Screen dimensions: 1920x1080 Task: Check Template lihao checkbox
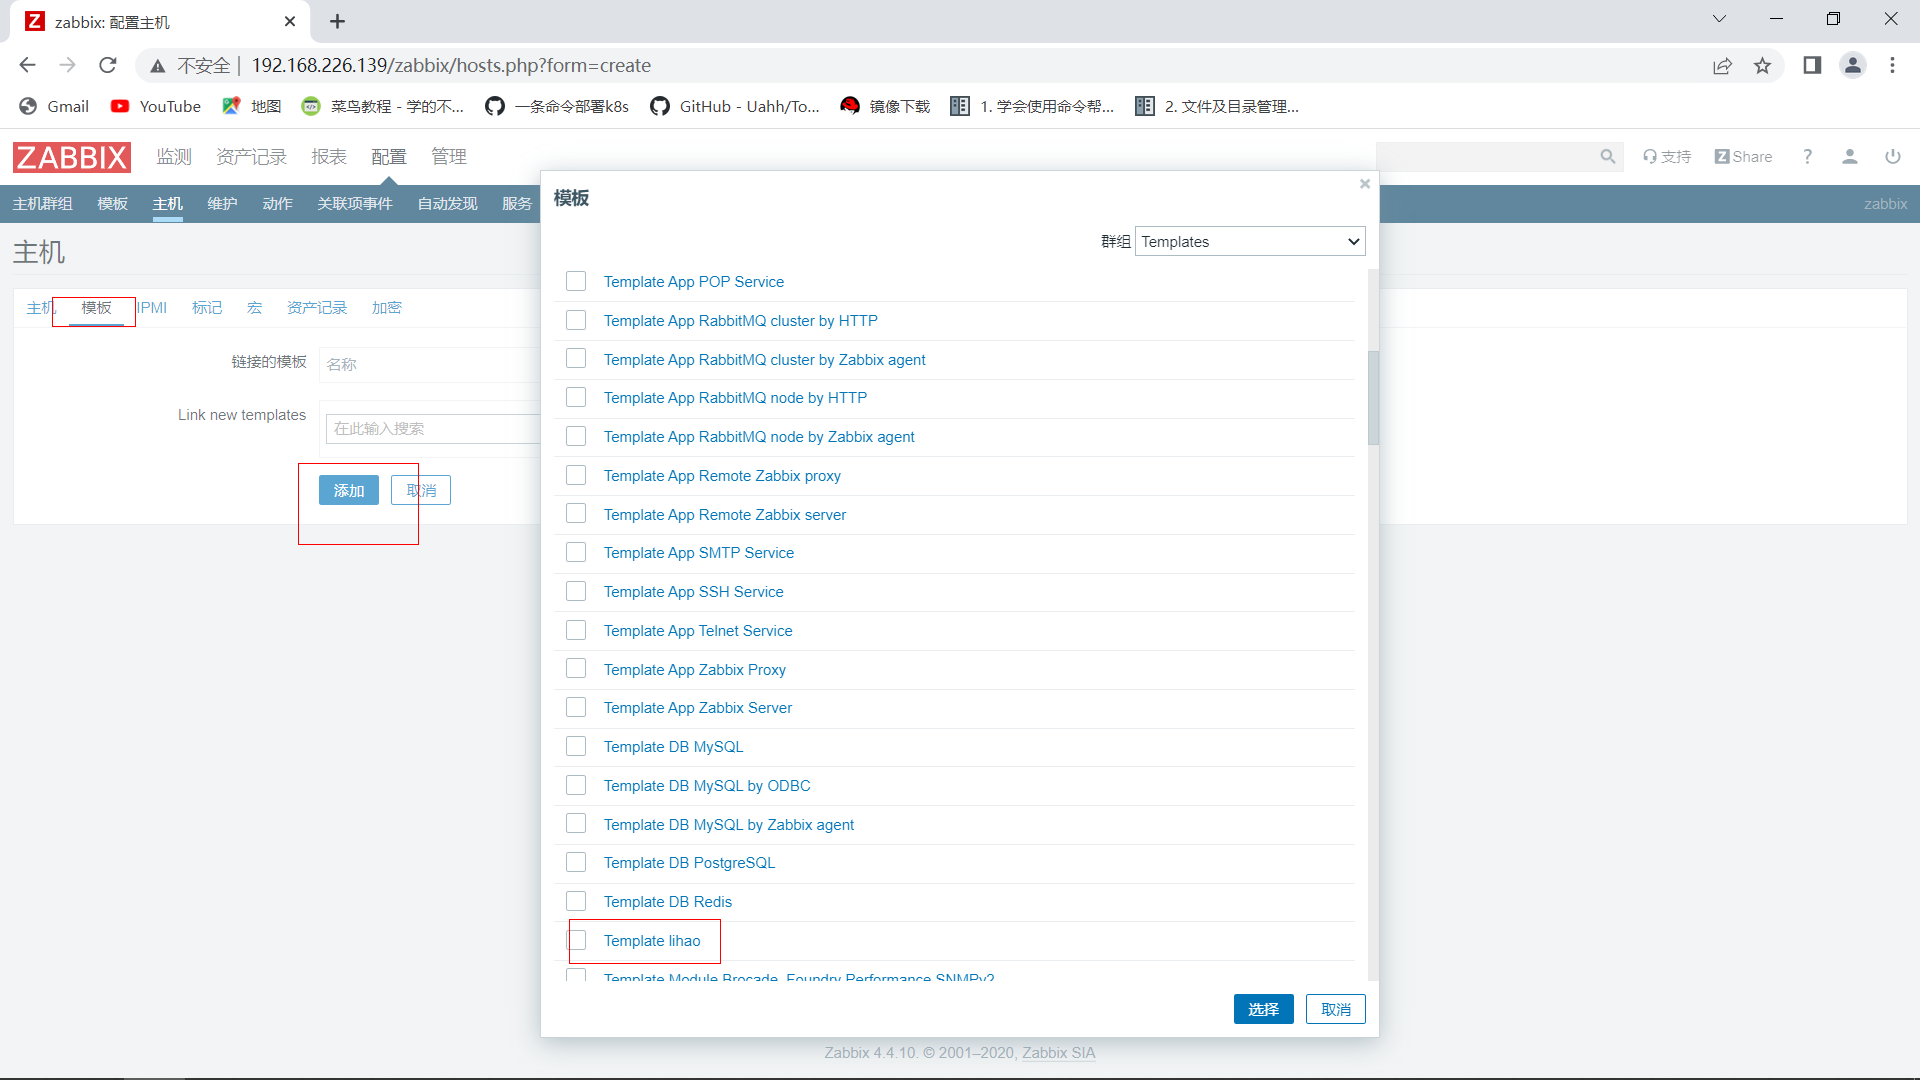point(576,940)
